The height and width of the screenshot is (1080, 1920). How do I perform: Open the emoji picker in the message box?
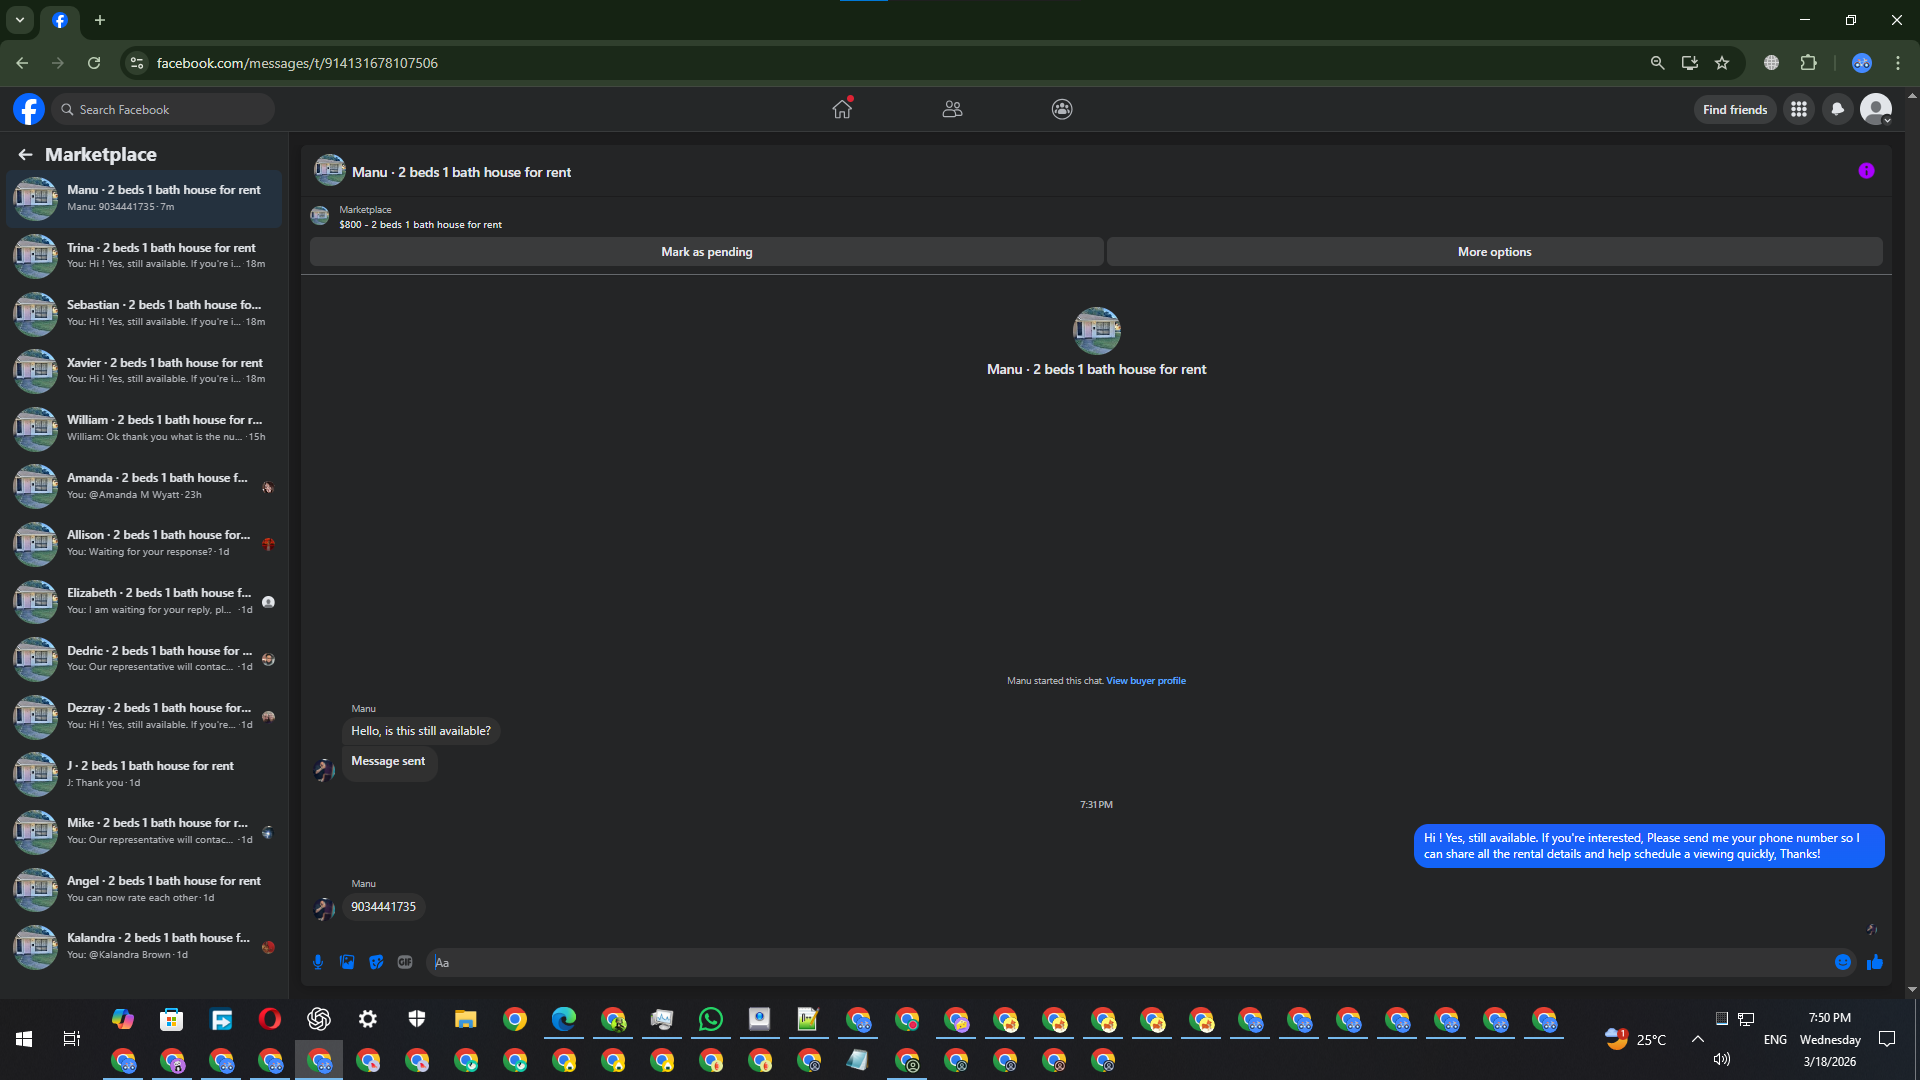[1843, 962]
